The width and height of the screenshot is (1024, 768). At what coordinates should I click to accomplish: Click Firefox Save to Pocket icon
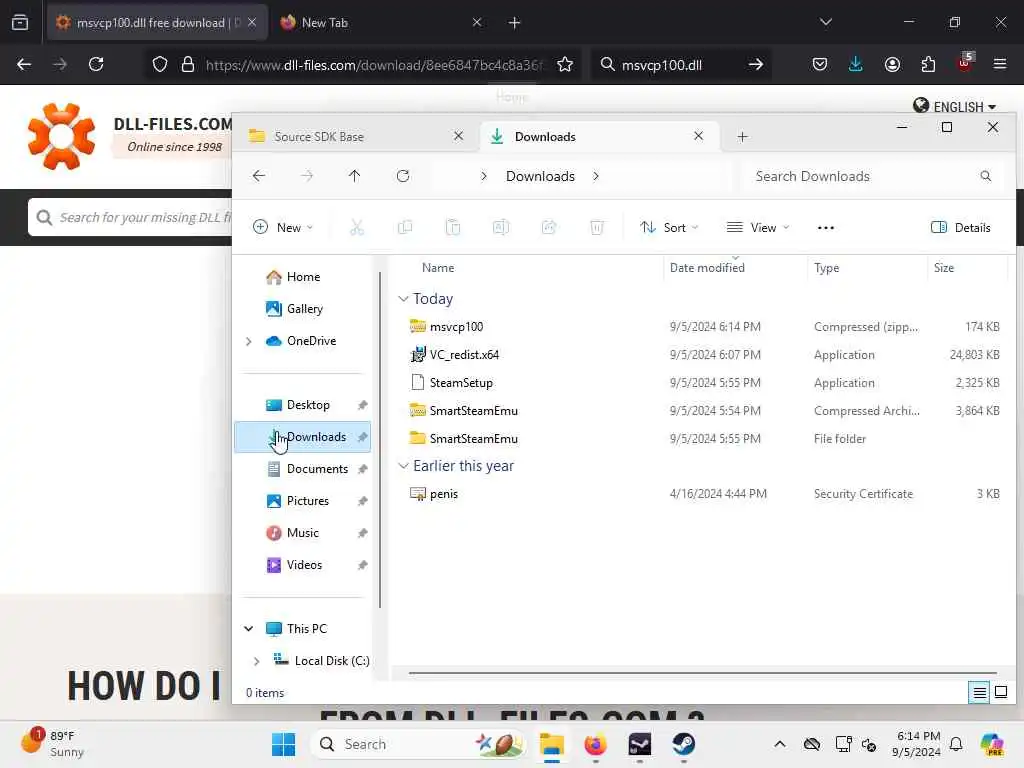click(820, 64)
